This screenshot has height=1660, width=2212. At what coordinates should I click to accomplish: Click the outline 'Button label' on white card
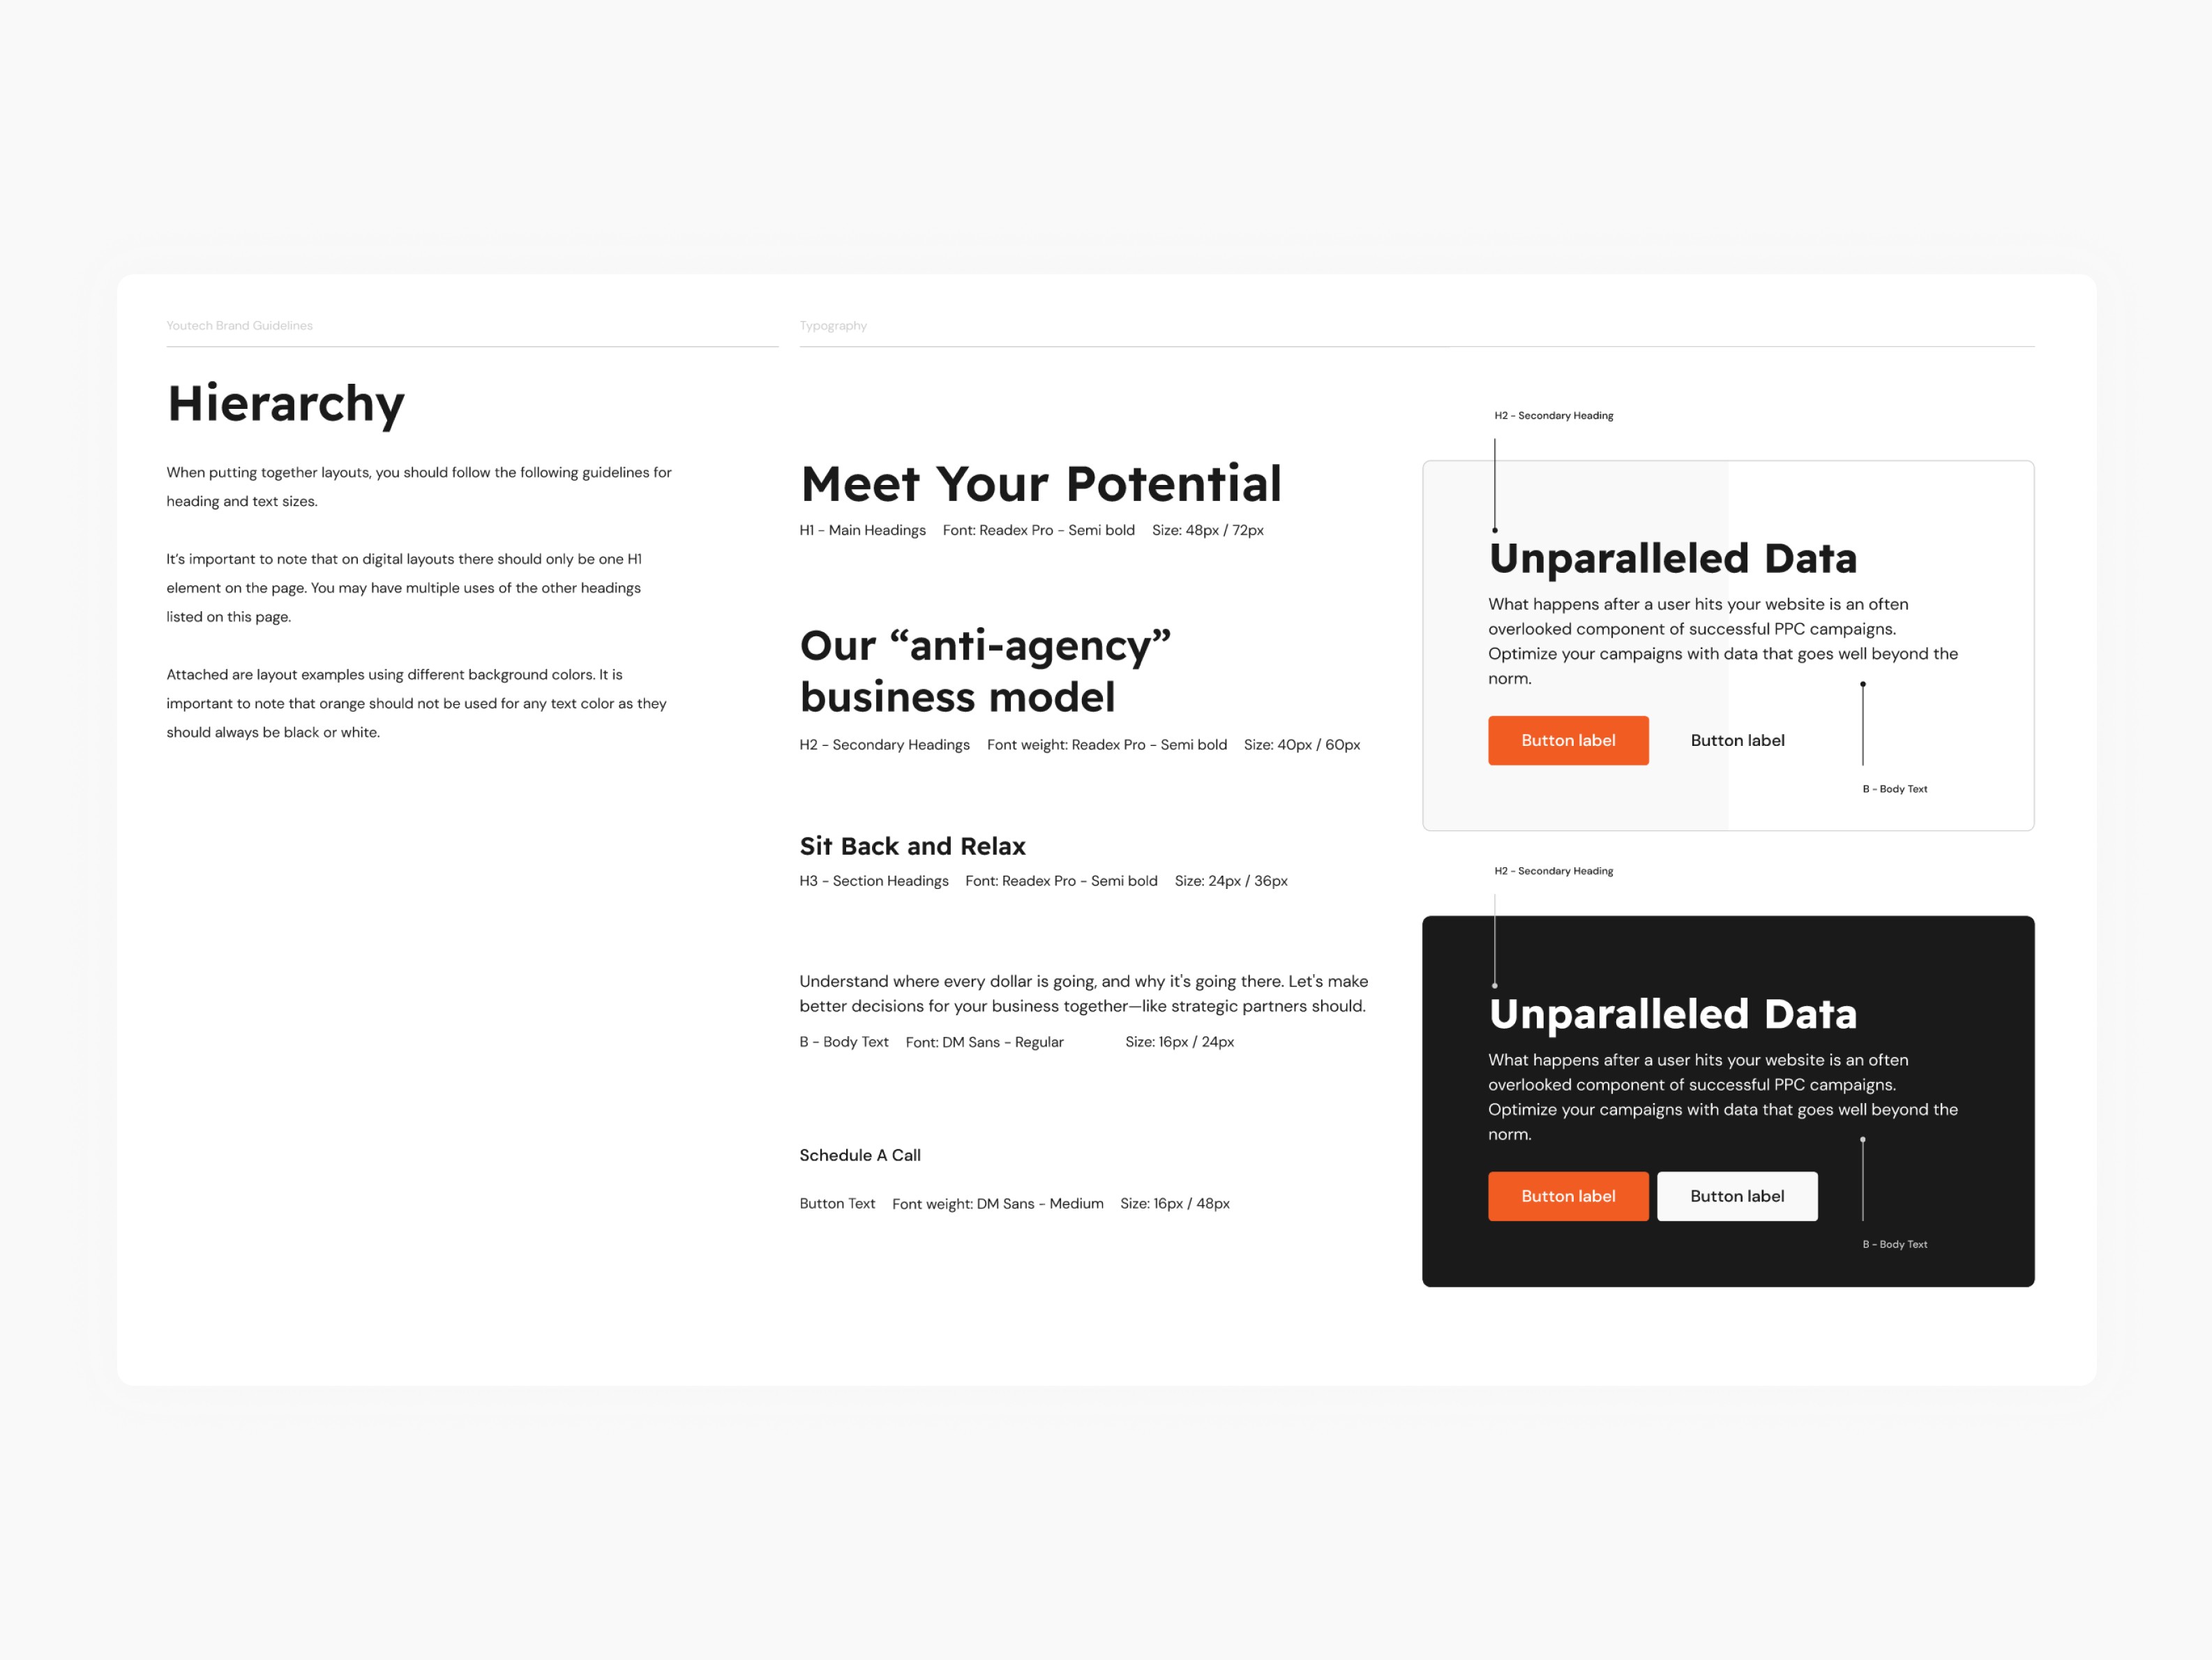(x=1738, y=740)
